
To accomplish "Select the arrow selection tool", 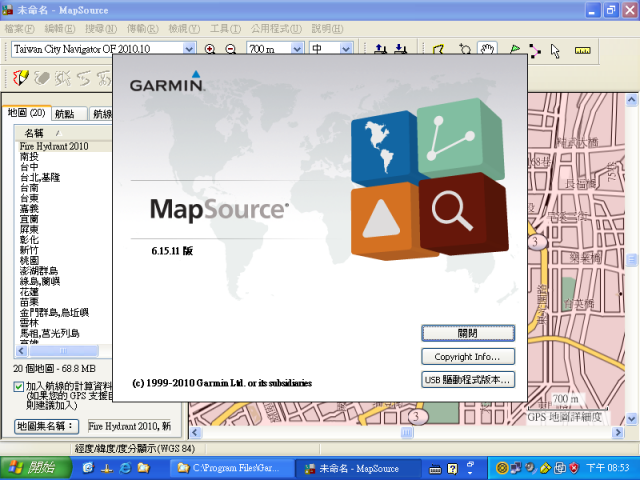I will (555, 51).
